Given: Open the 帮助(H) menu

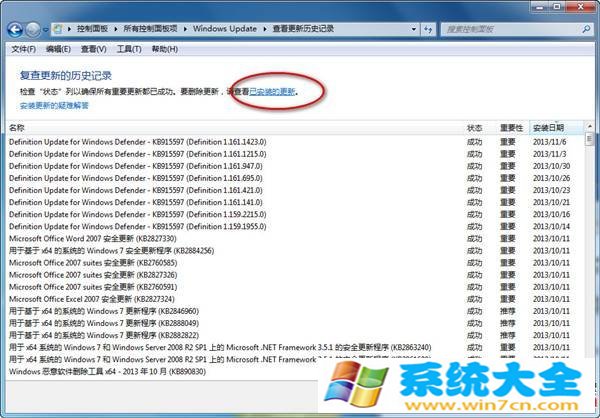Looking at the screenshot, I should tap(165, 49).
